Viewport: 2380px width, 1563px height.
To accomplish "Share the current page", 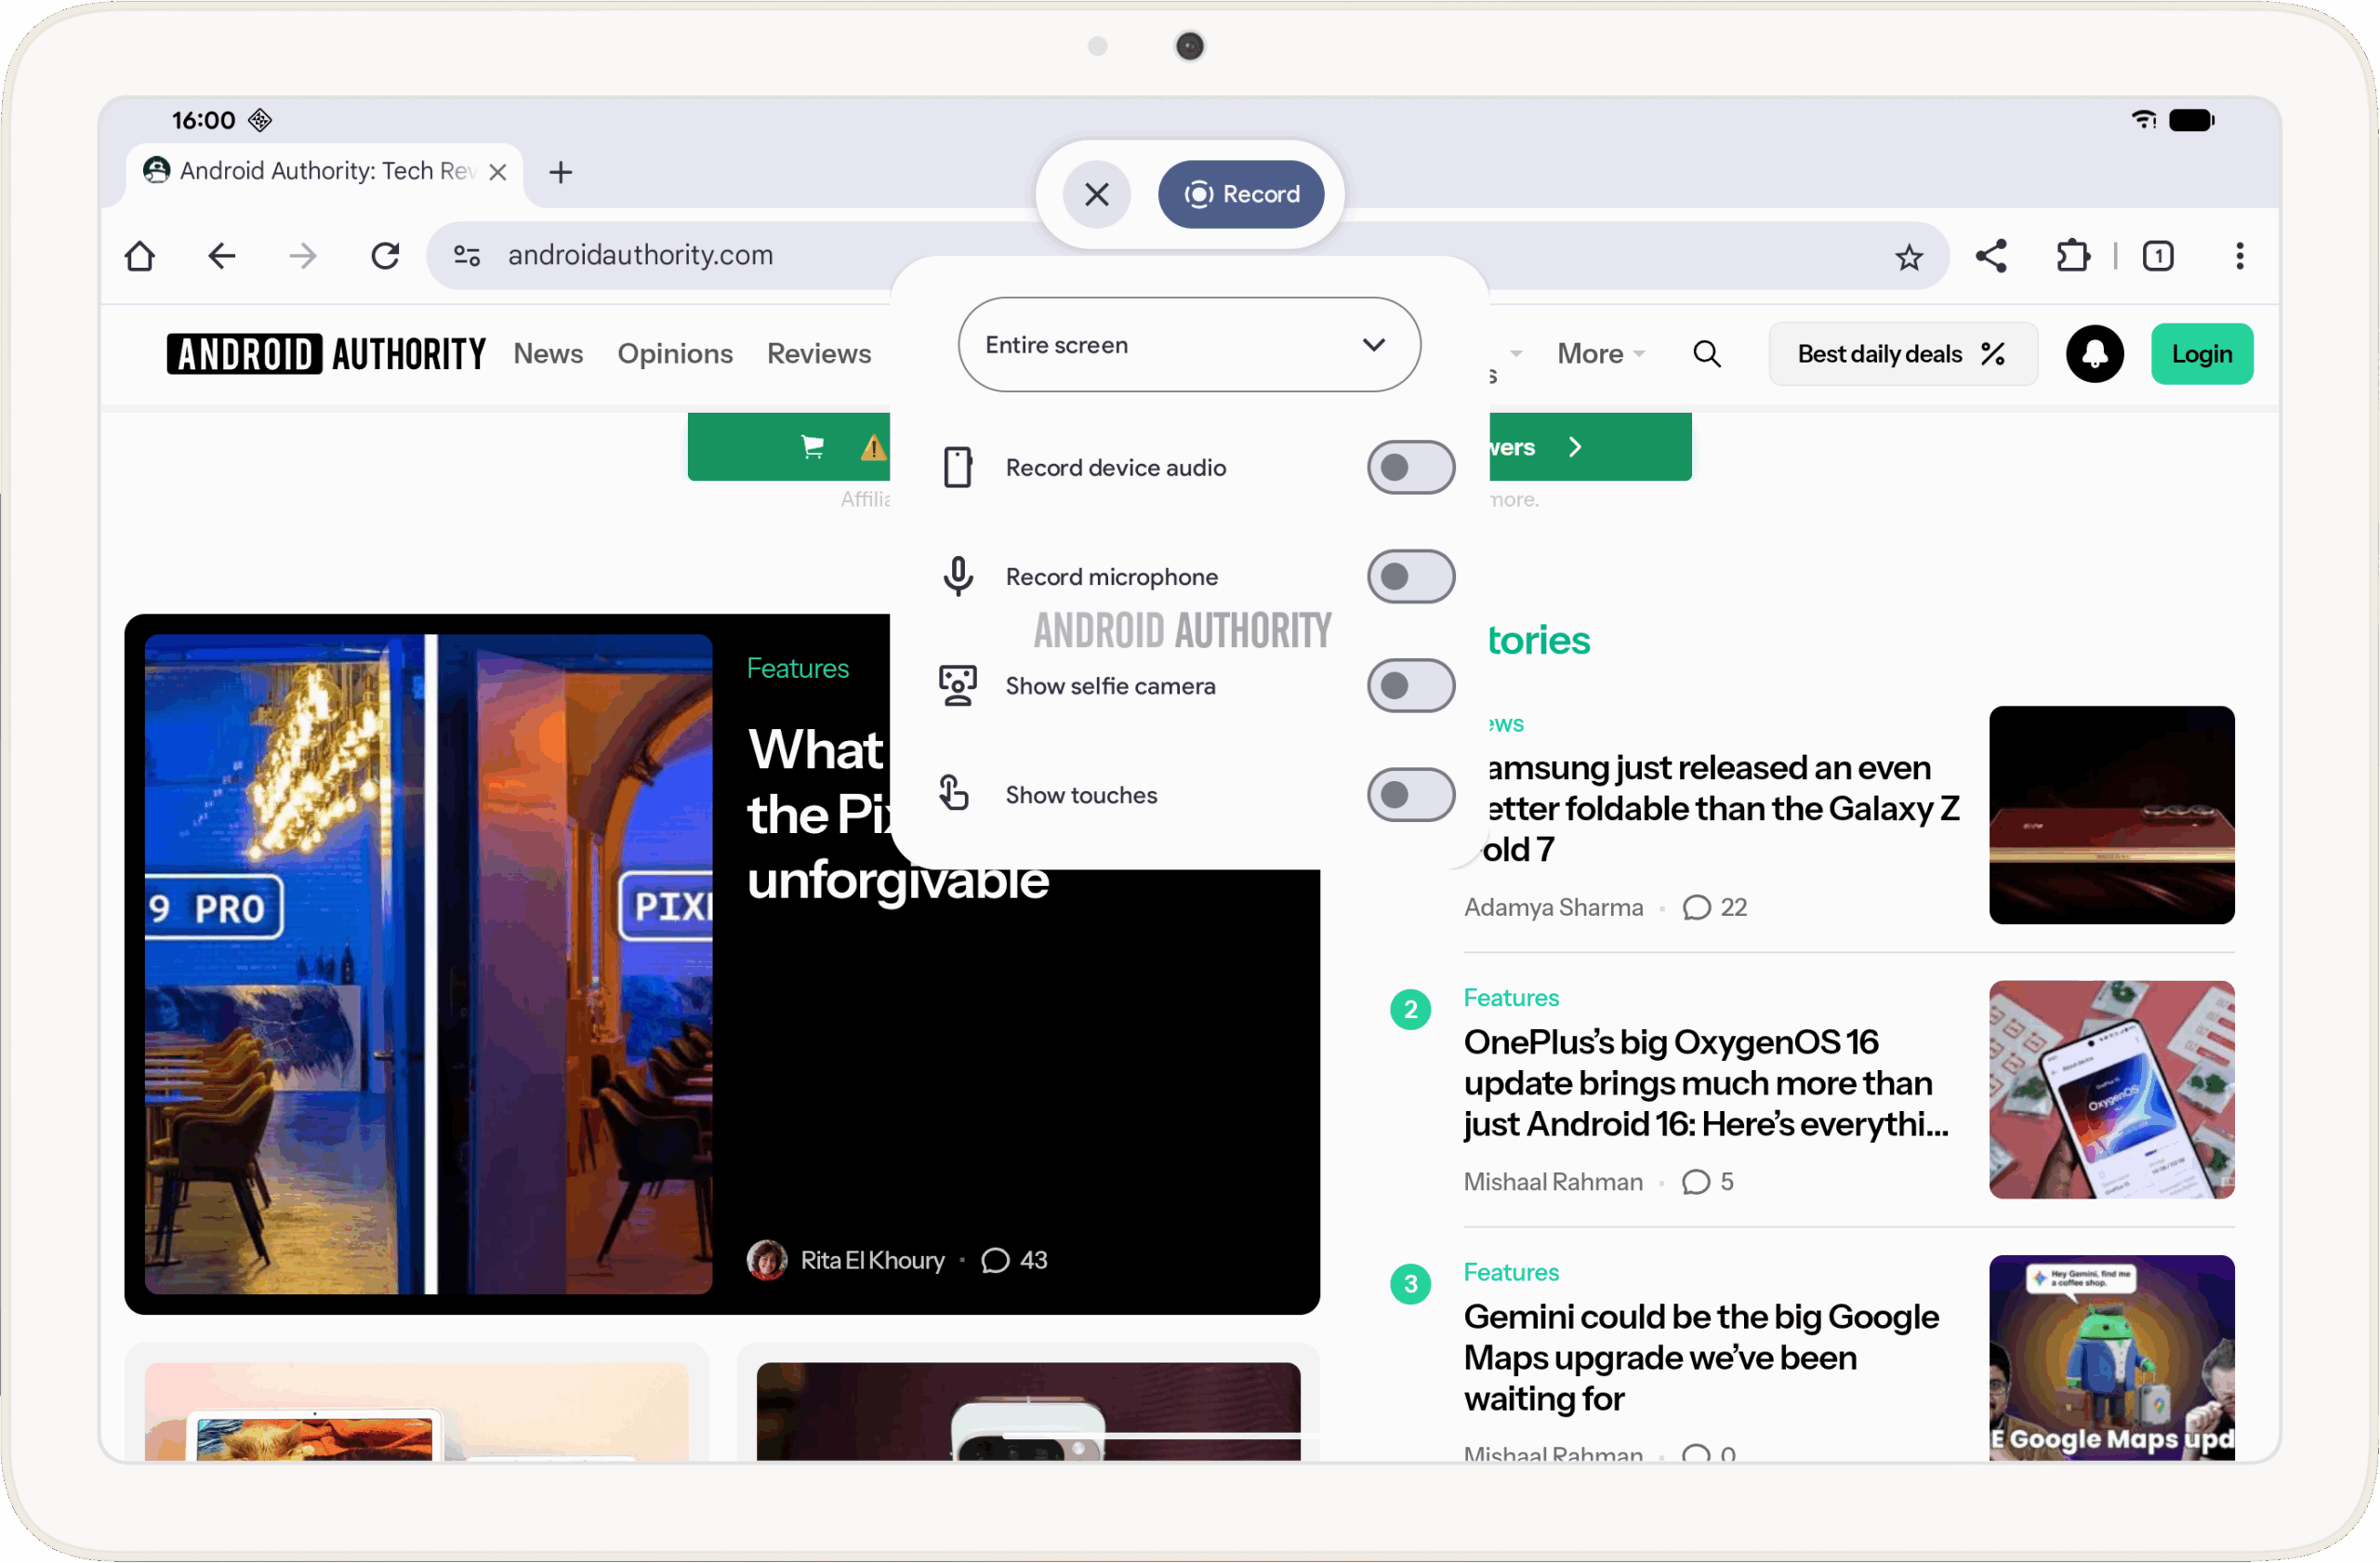I will click(1991, 256).
